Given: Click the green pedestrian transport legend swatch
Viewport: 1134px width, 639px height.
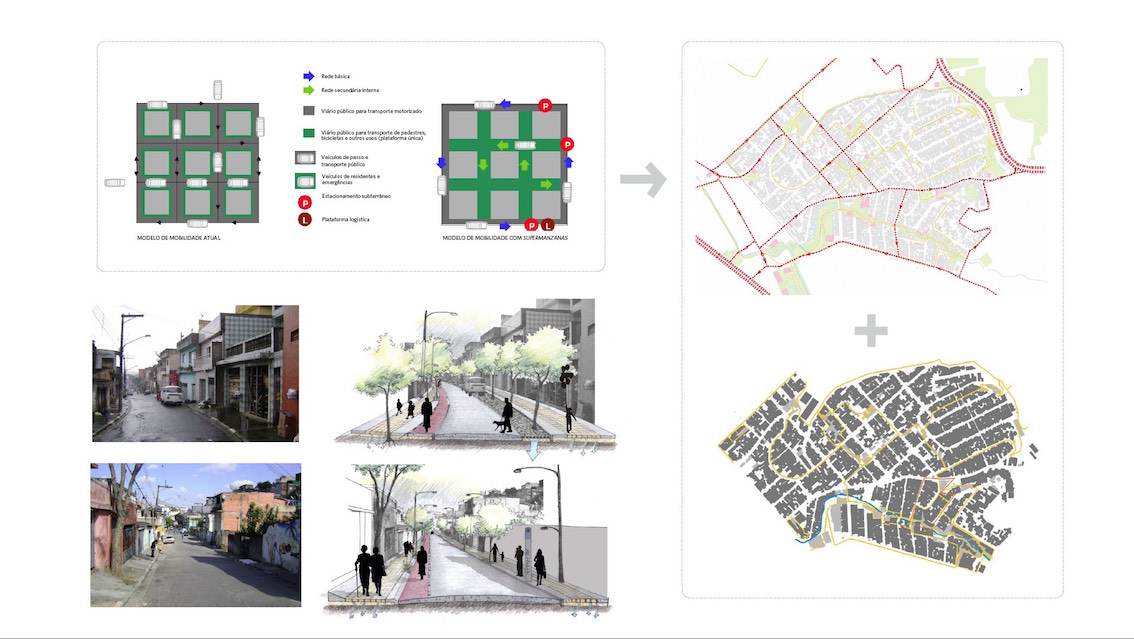Looking at the screenshot, I should click(309, 134).
